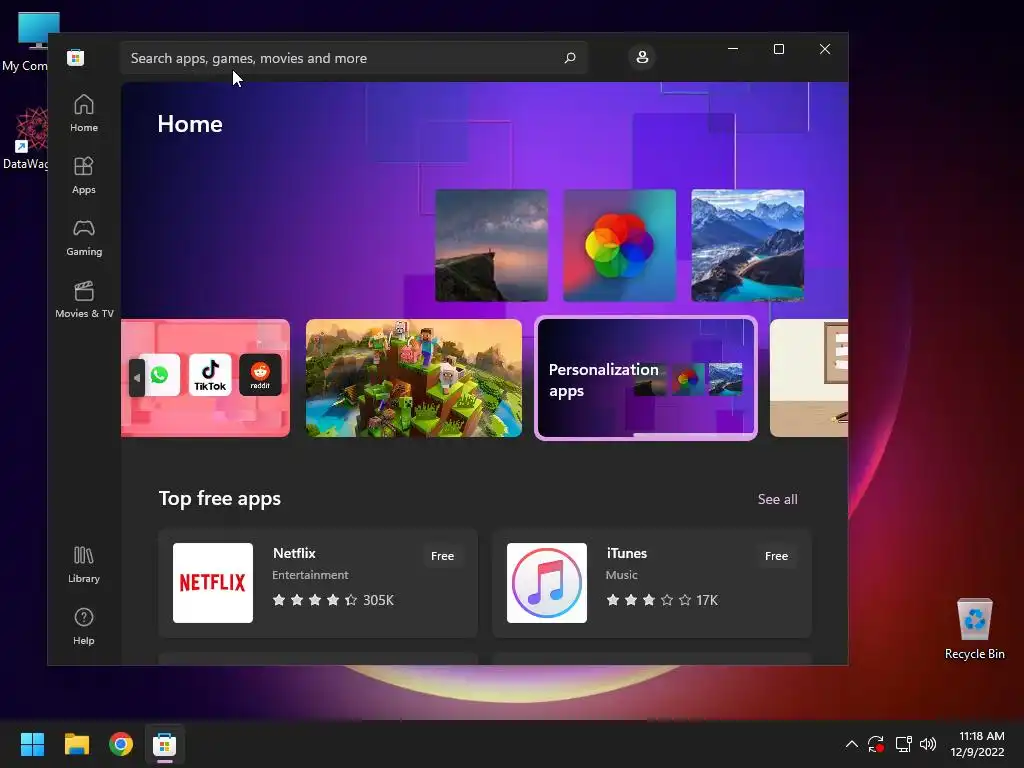Show hidden icons in system tray
Image resolution: width=1024 pixels, height=768 pixels.
[x=852, y=744]
